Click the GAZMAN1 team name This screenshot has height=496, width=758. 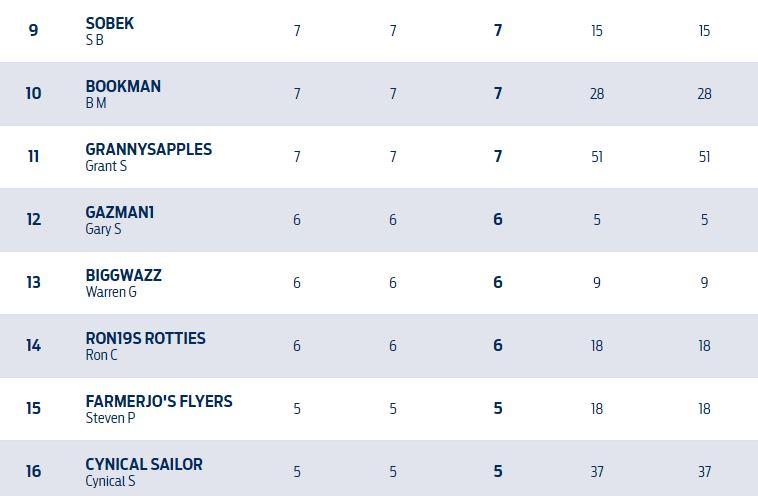click(x=120, y=212)
